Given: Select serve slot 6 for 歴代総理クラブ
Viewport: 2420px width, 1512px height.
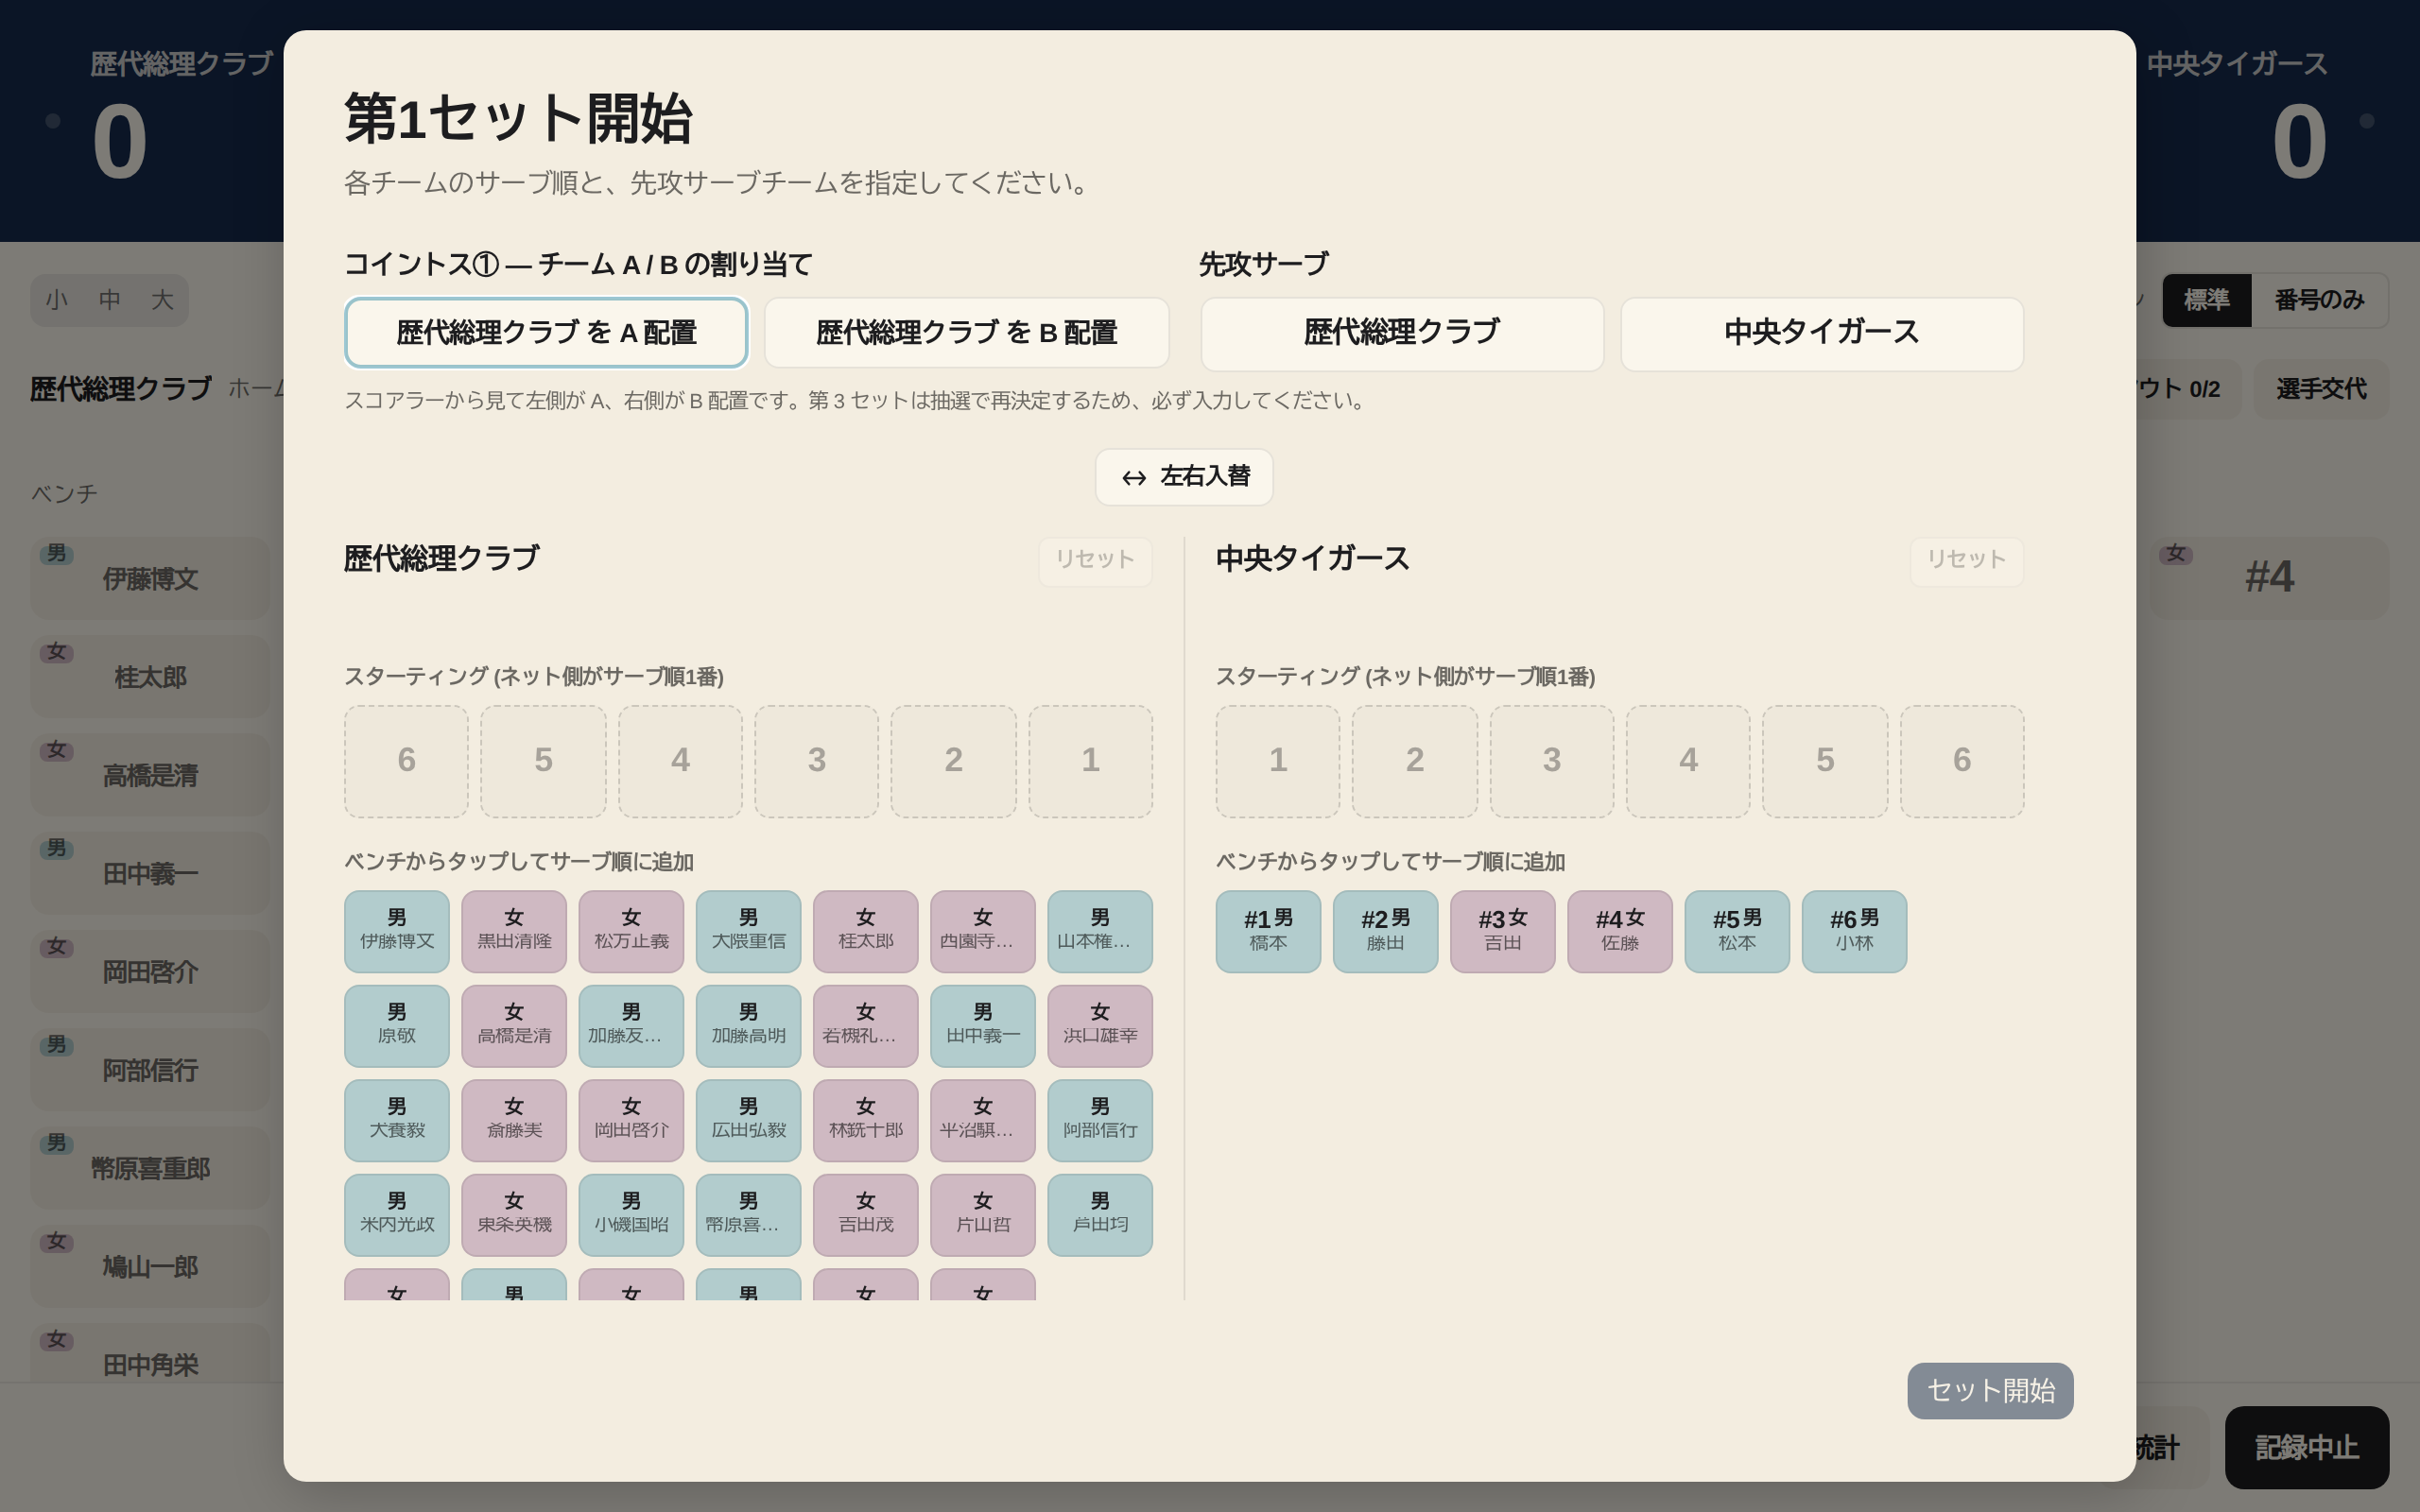Looking at the screenshot, I should pos(406,761).
